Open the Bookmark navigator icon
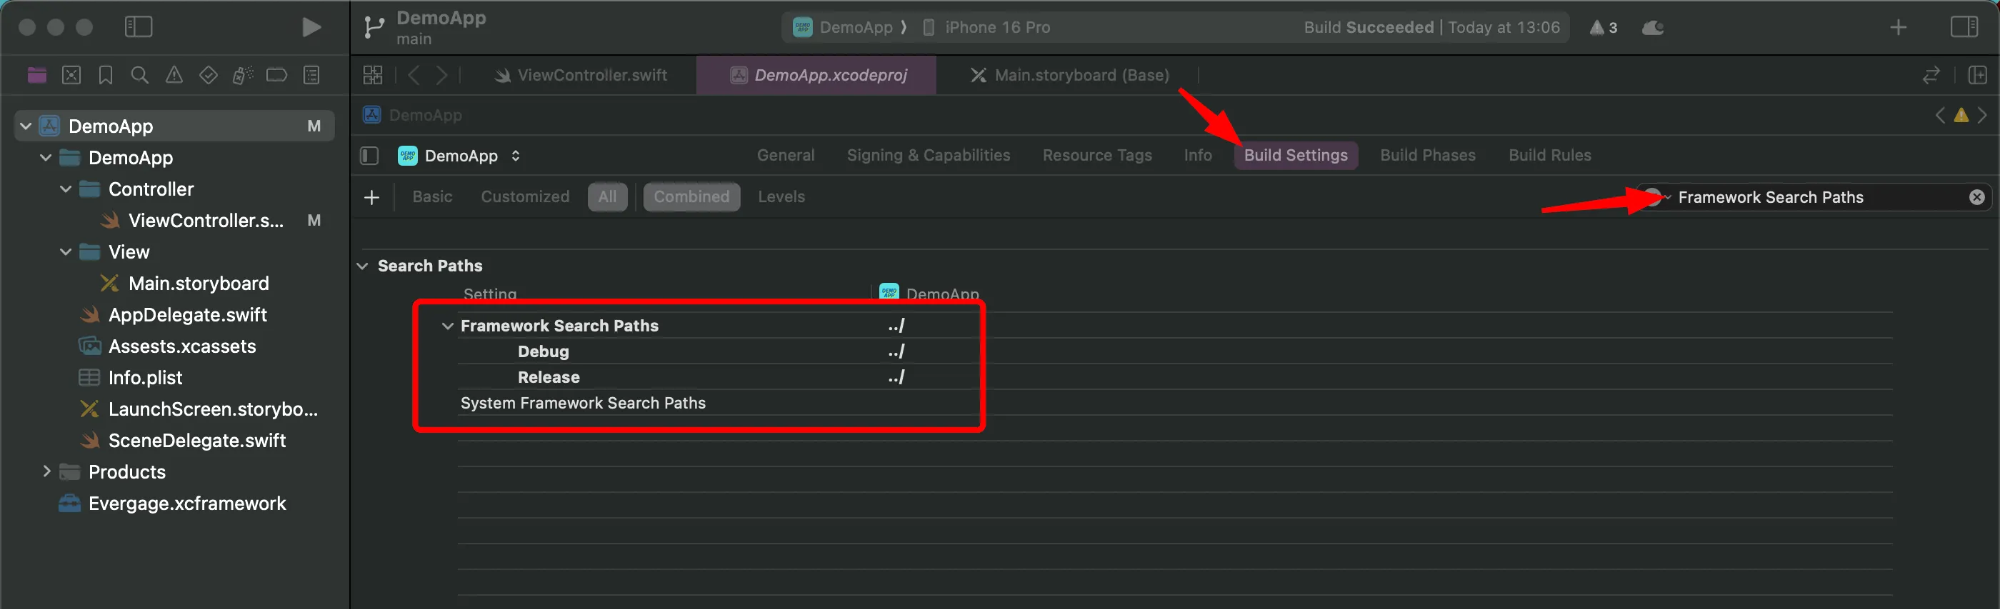This screenshot has height=609, width=2000. tap(105, 75)
